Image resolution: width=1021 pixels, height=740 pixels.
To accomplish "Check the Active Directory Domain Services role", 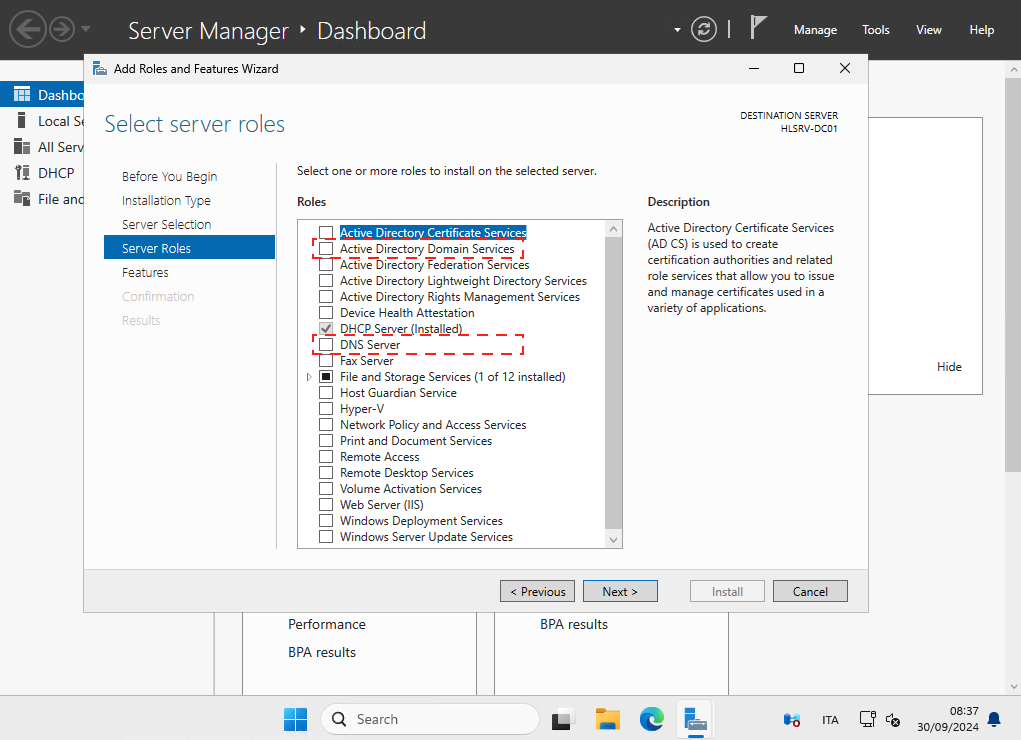I will [326, 249].
